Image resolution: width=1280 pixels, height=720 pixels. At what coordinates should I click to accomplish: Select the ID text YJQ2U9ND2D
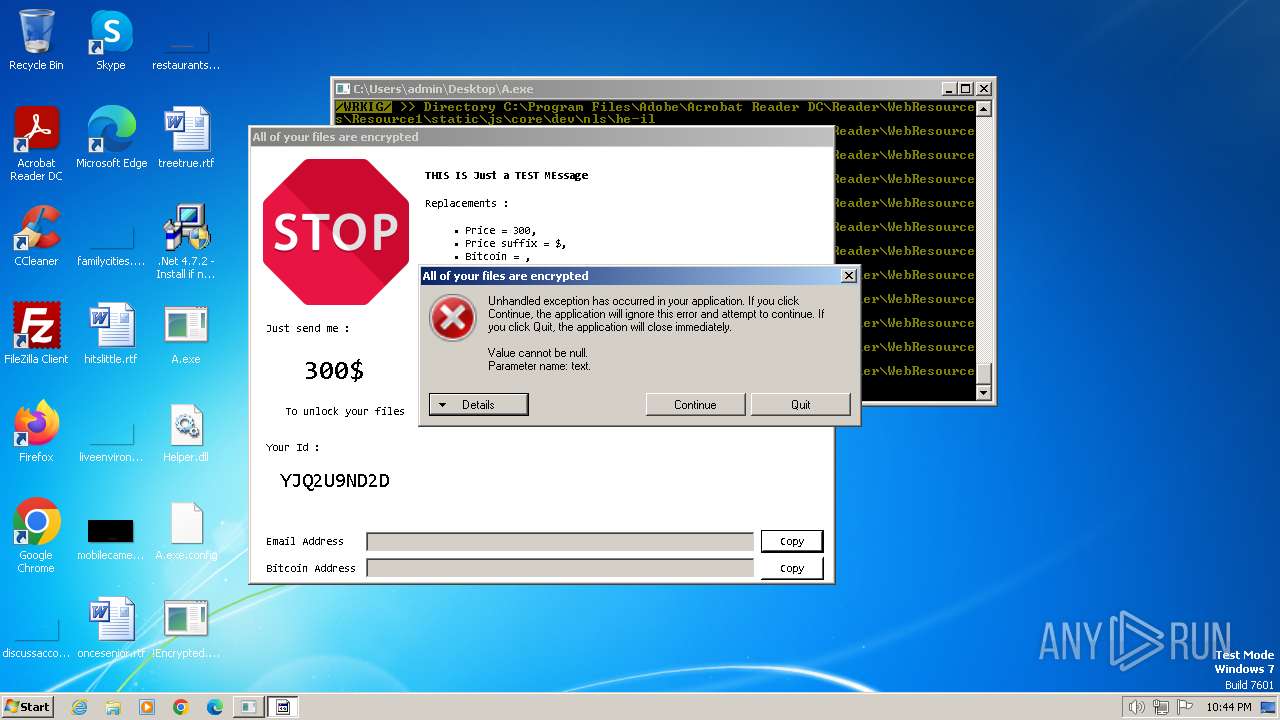coord(335,481)
